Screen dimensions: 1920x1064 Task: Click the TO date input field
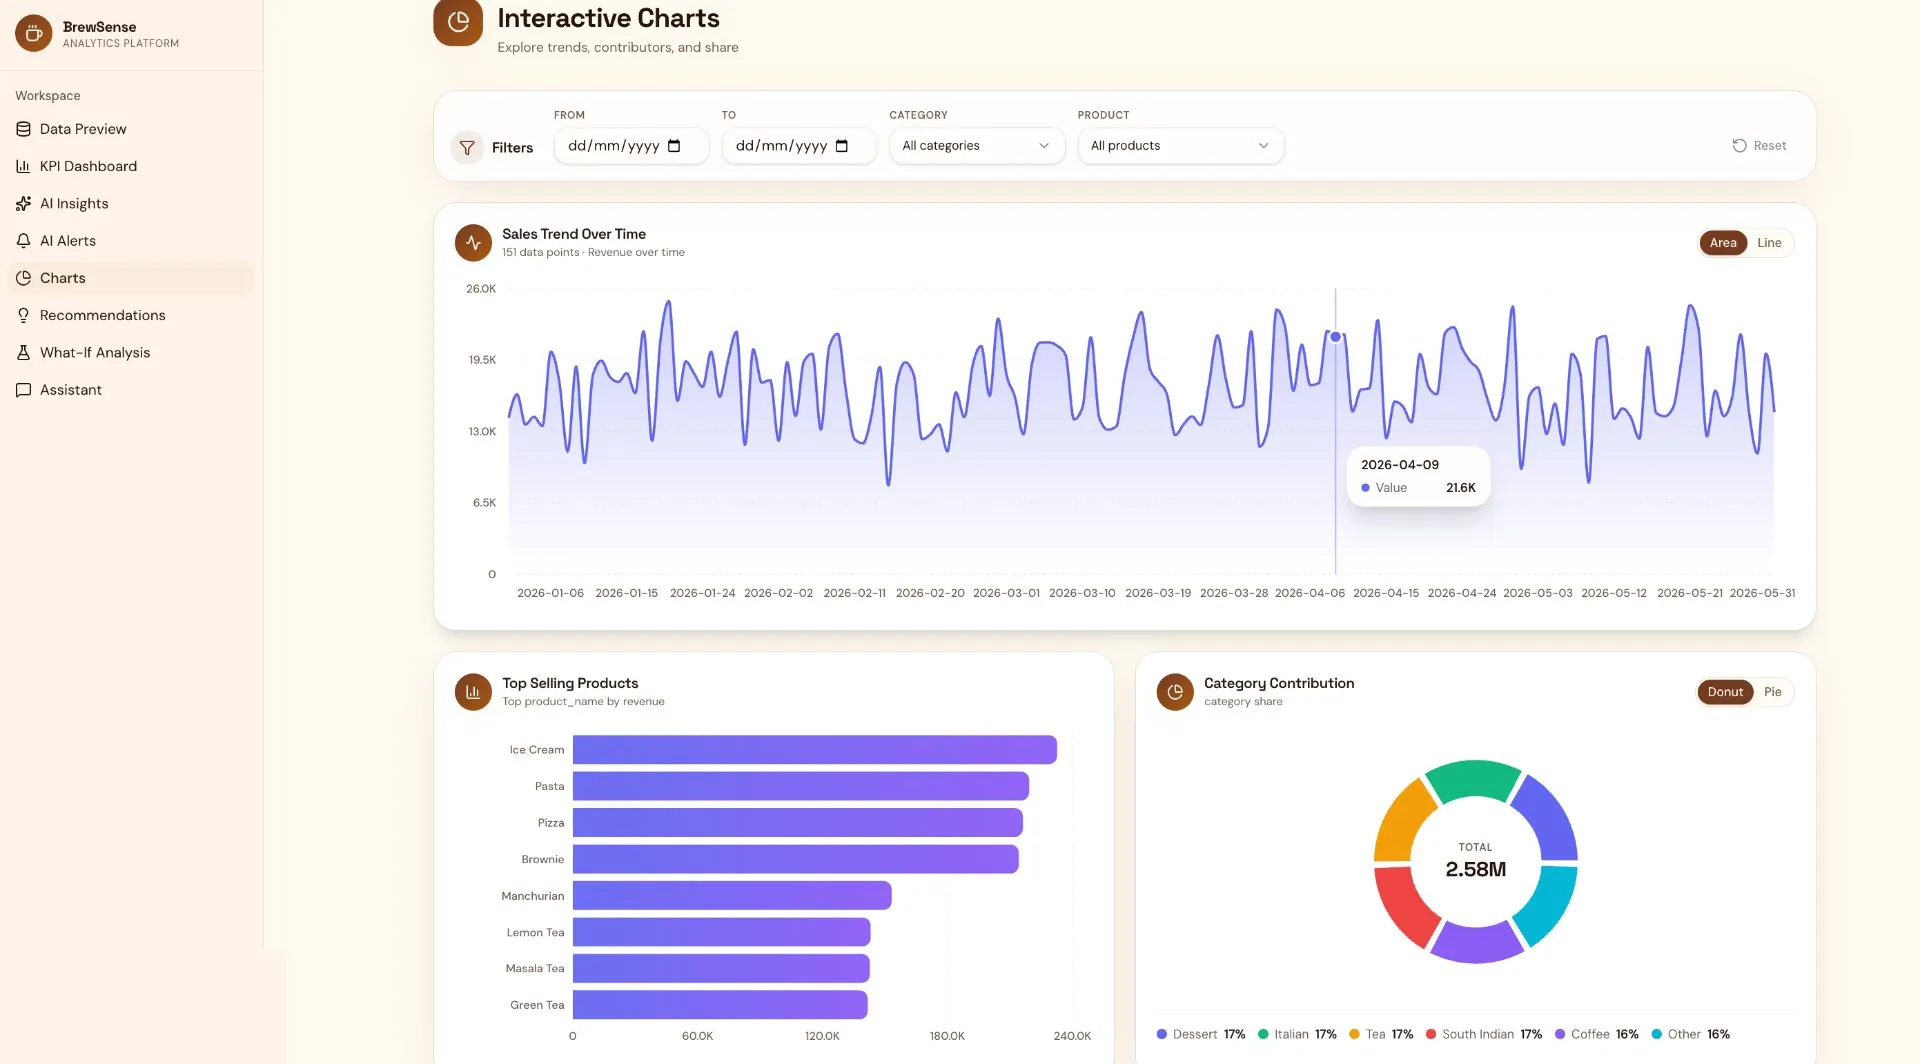pos(799,146)
